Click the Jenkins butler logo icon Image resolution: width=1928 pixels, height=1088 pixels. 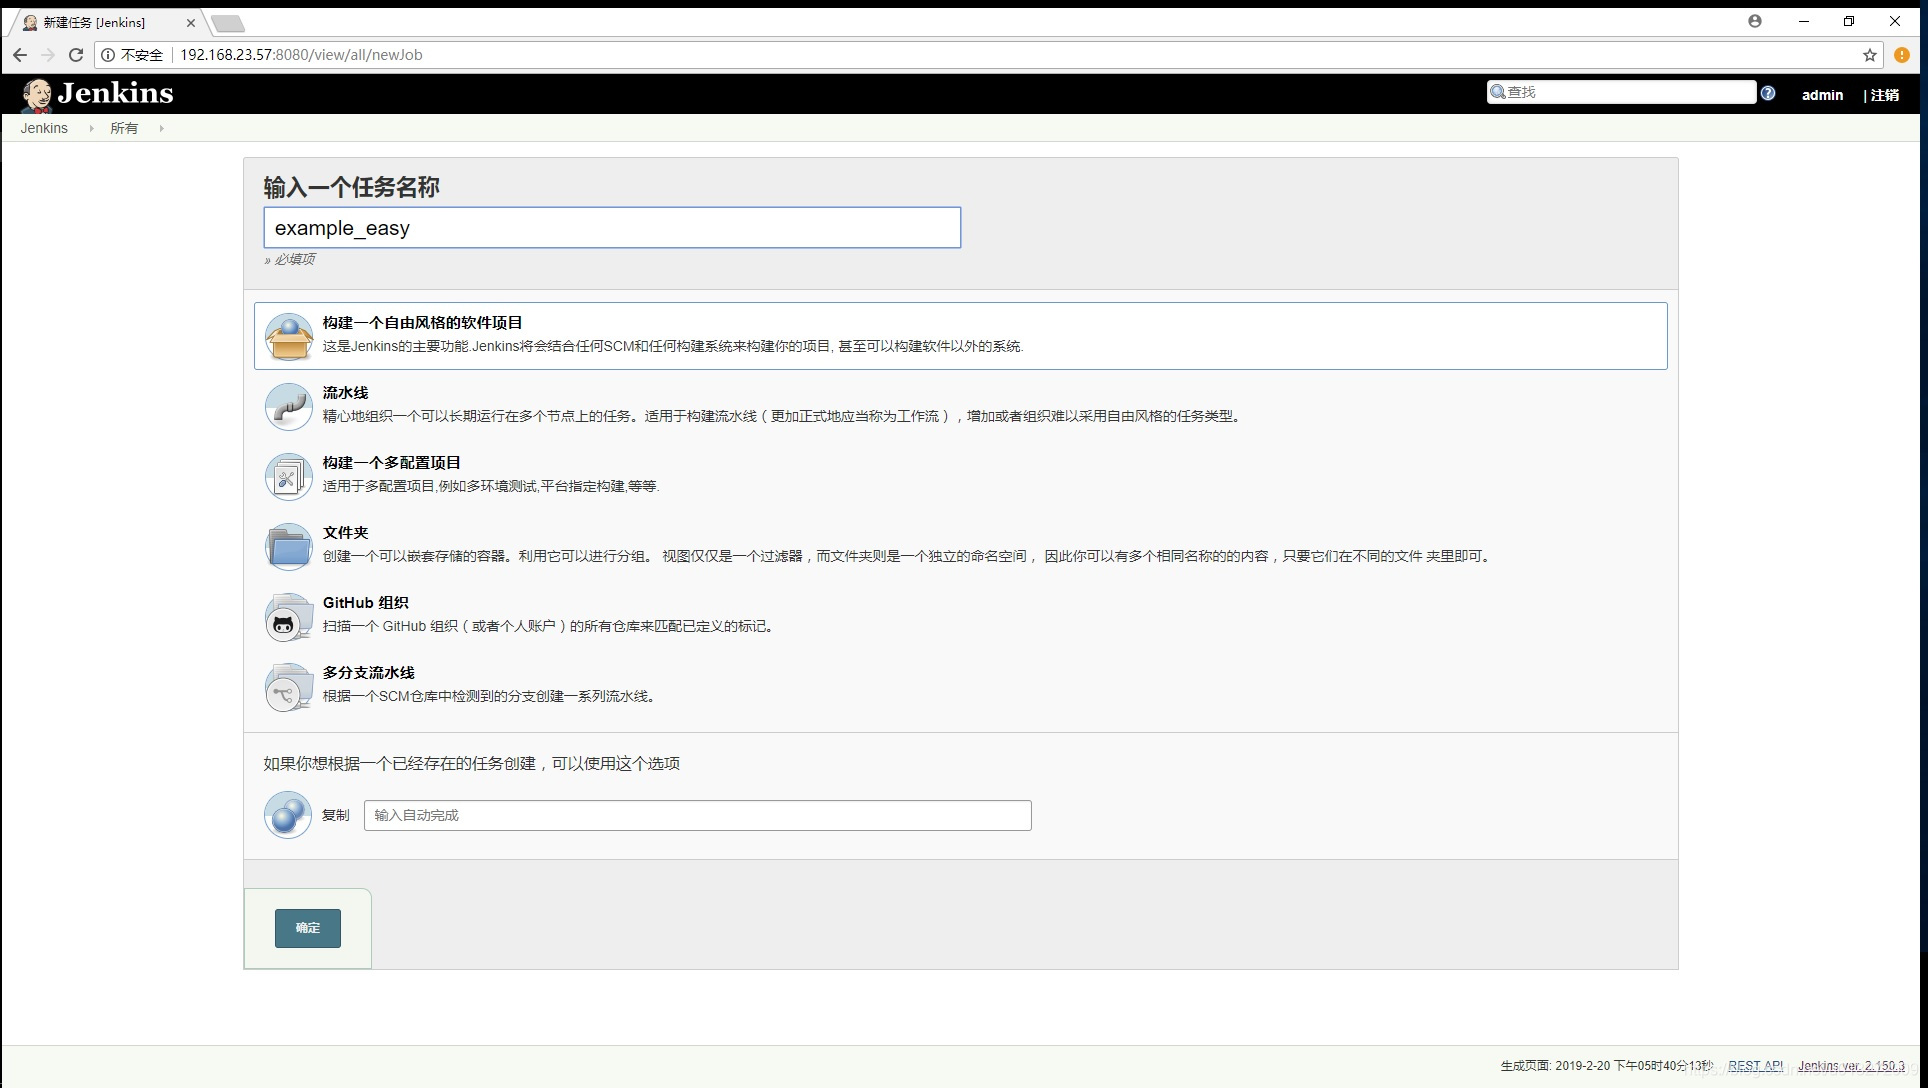point(38,95)
